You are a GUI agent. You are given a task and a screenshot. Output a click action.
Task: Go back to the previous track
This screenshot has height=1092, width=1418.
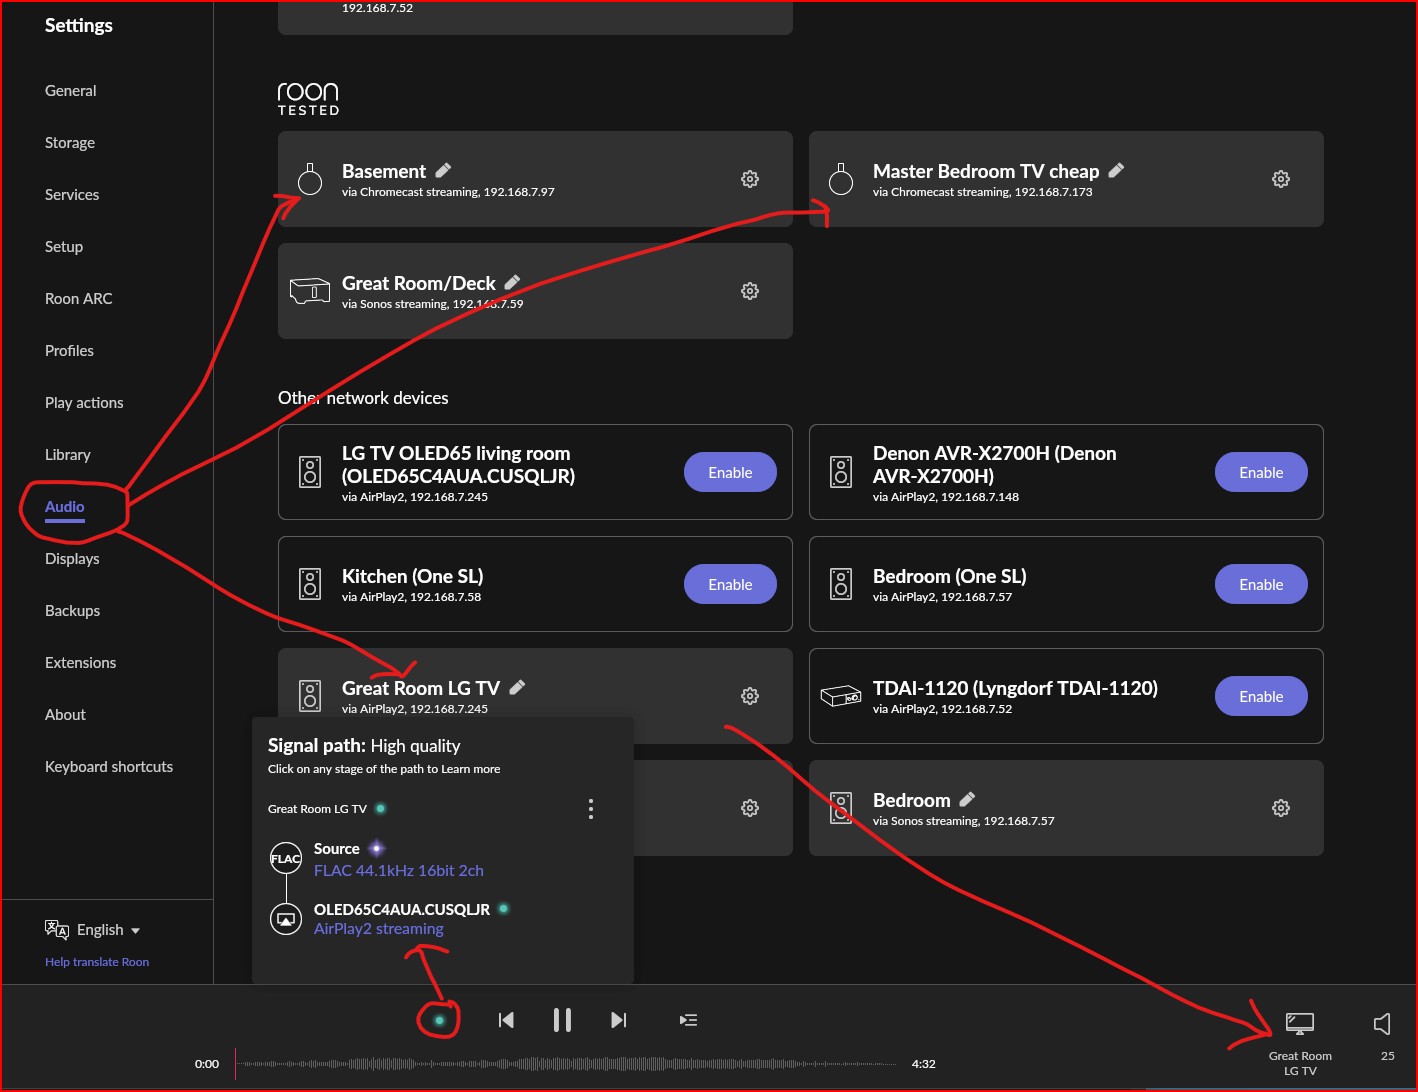pyautogui.click(x=506, y=1020)
